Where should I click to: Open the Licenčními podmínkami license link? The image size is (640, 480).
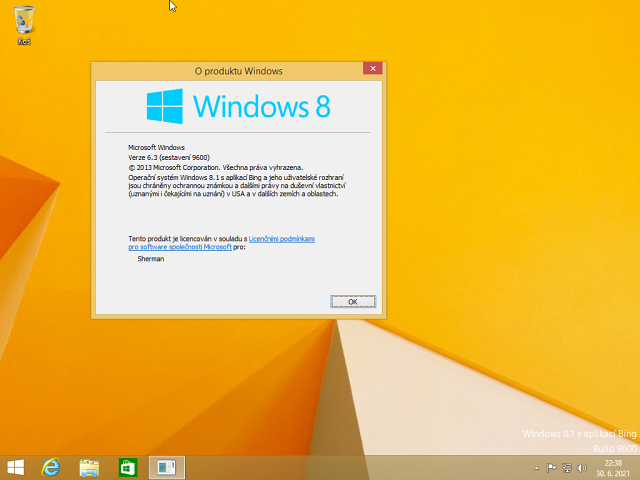(x=281, y=239)
